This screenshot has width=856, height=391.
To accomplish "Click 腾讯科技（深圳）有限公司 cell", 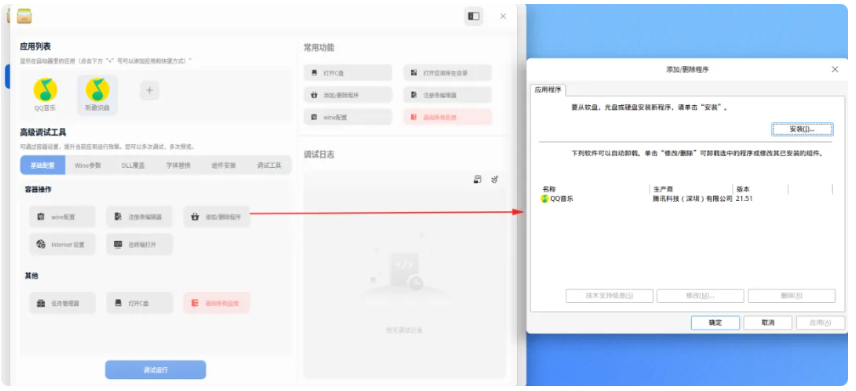I will tap(692, 199).
